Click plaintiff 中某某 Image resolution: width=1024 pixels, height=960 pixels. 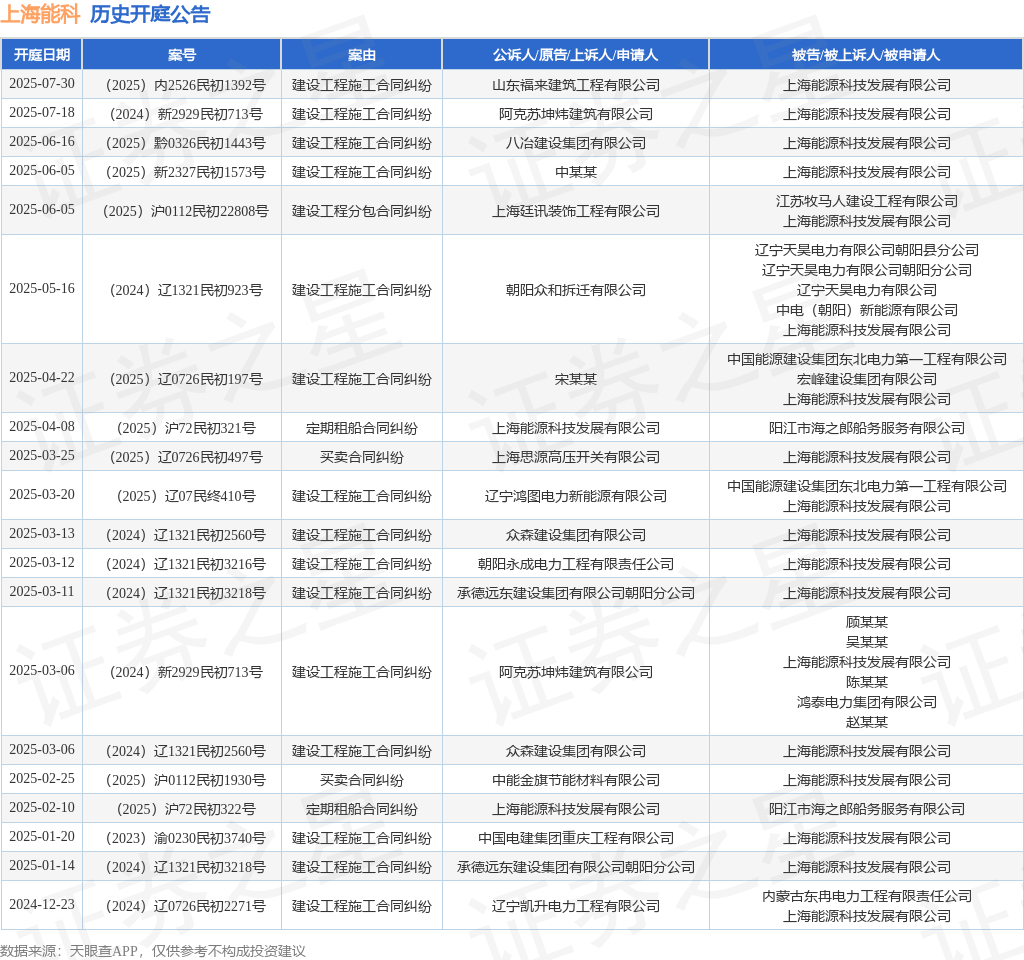click(575, 172)
